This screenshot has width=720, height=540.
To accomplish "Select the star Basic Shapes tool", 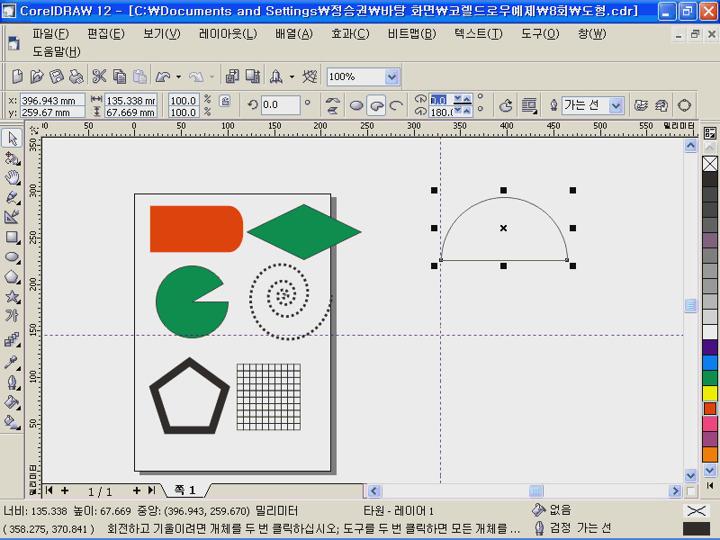I will point(12,297).
